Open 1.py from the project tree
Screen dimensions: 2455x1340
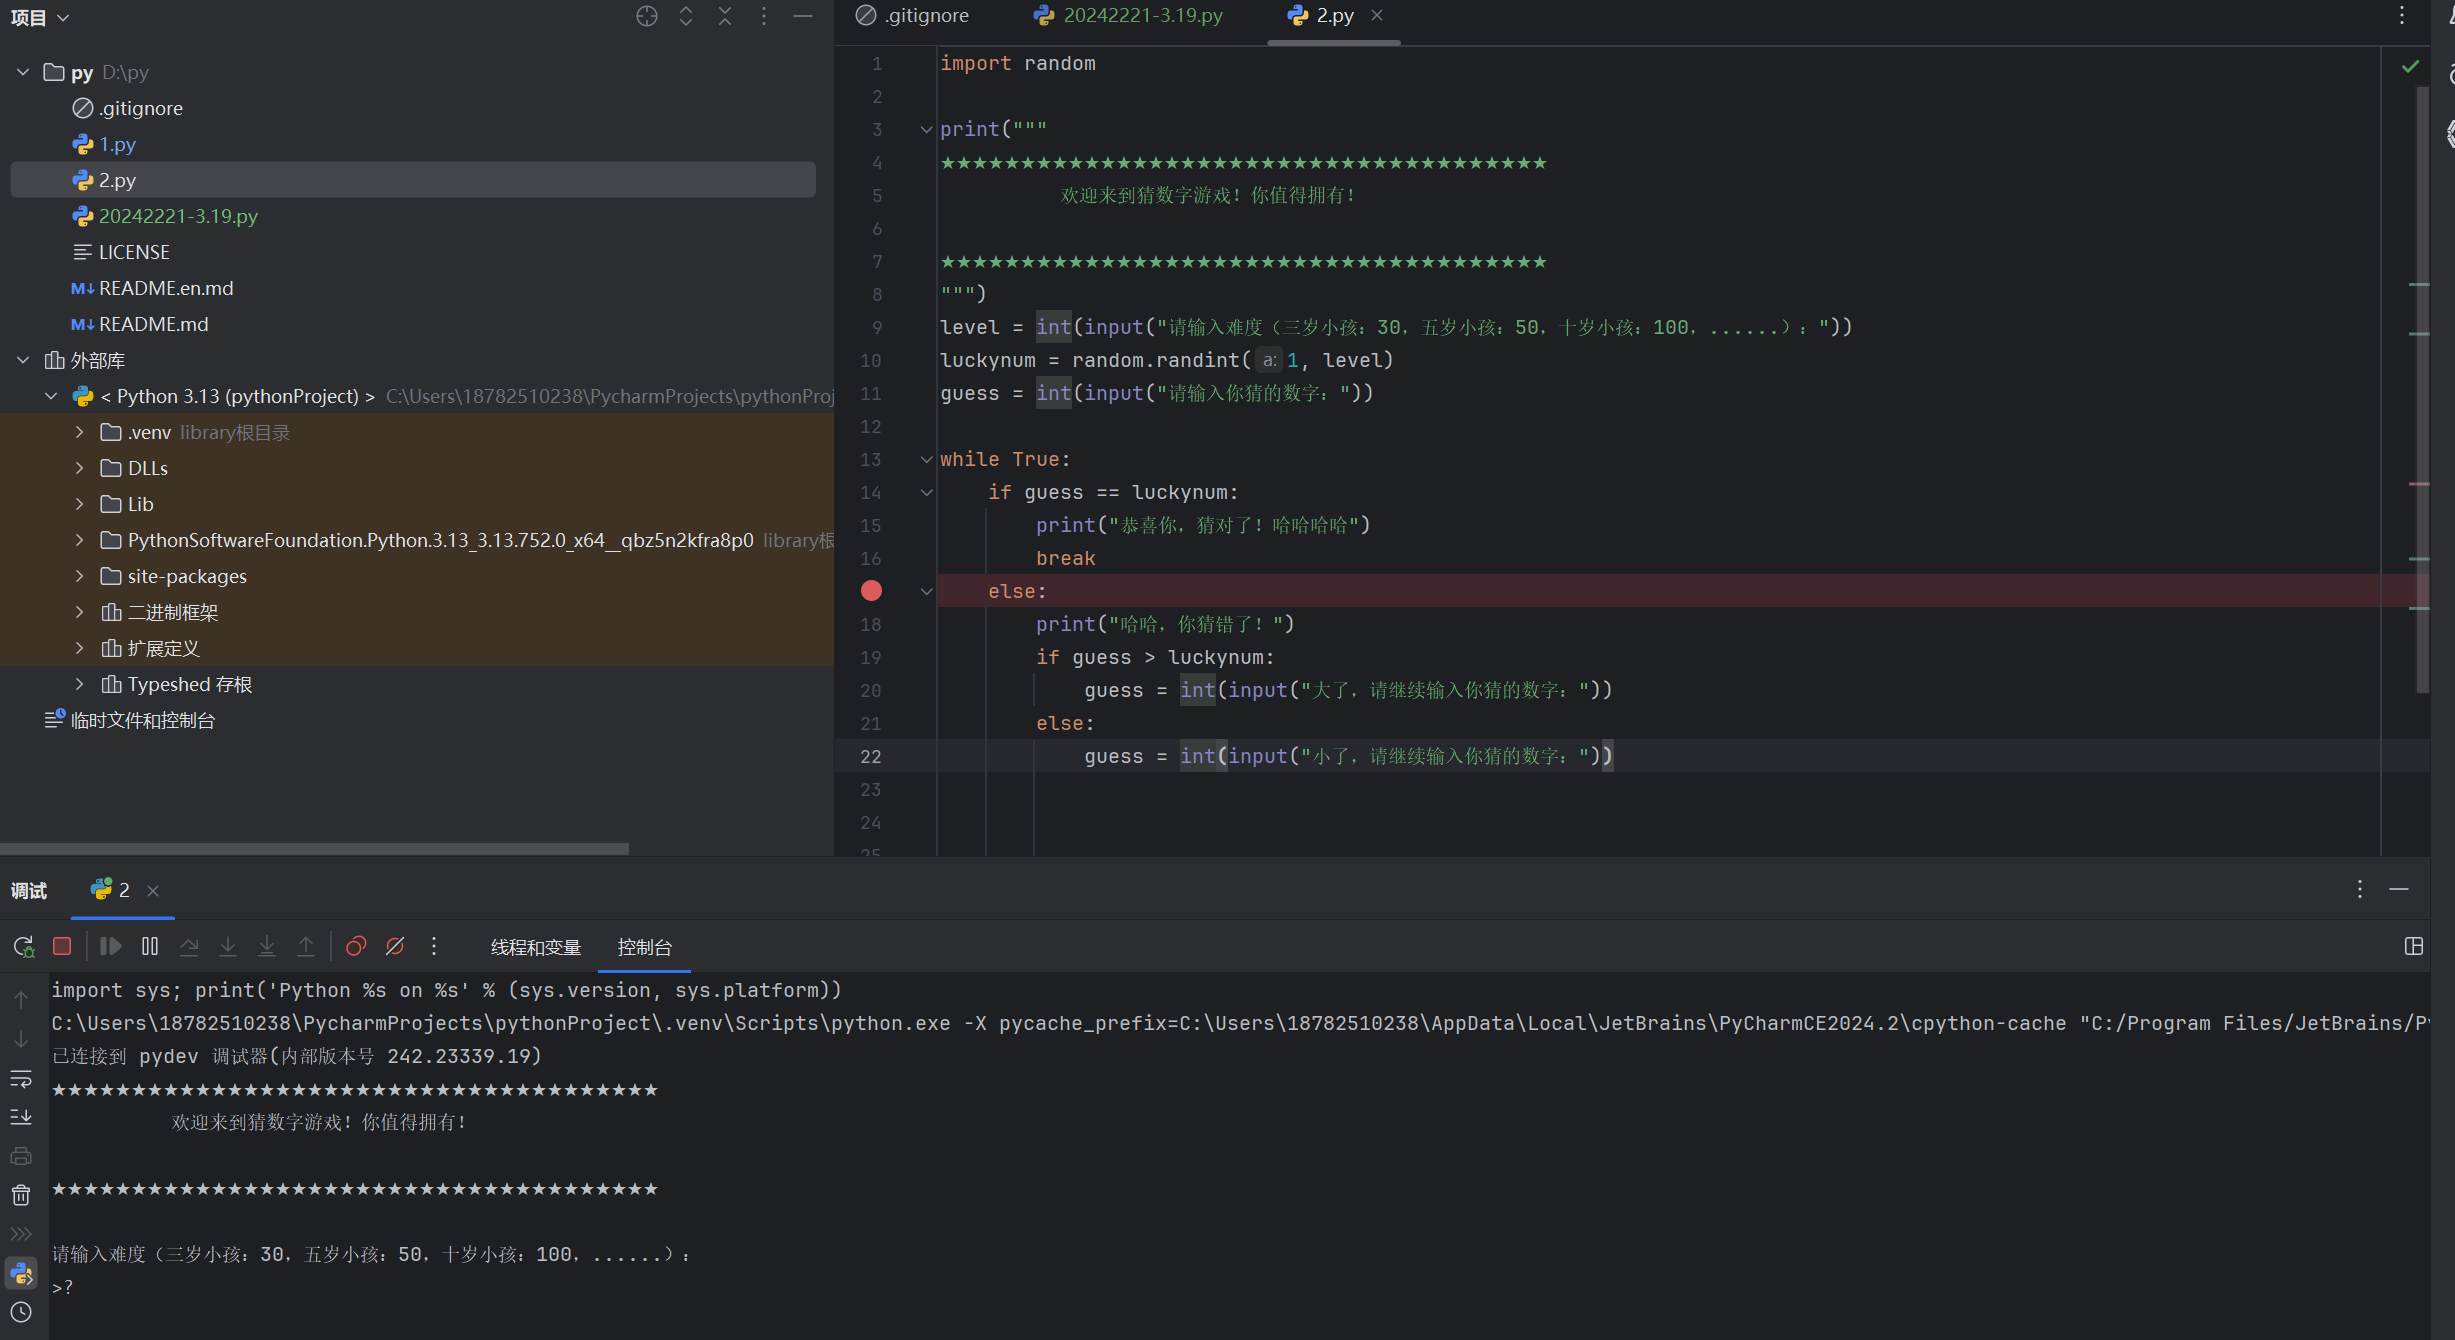coord(117,144)
